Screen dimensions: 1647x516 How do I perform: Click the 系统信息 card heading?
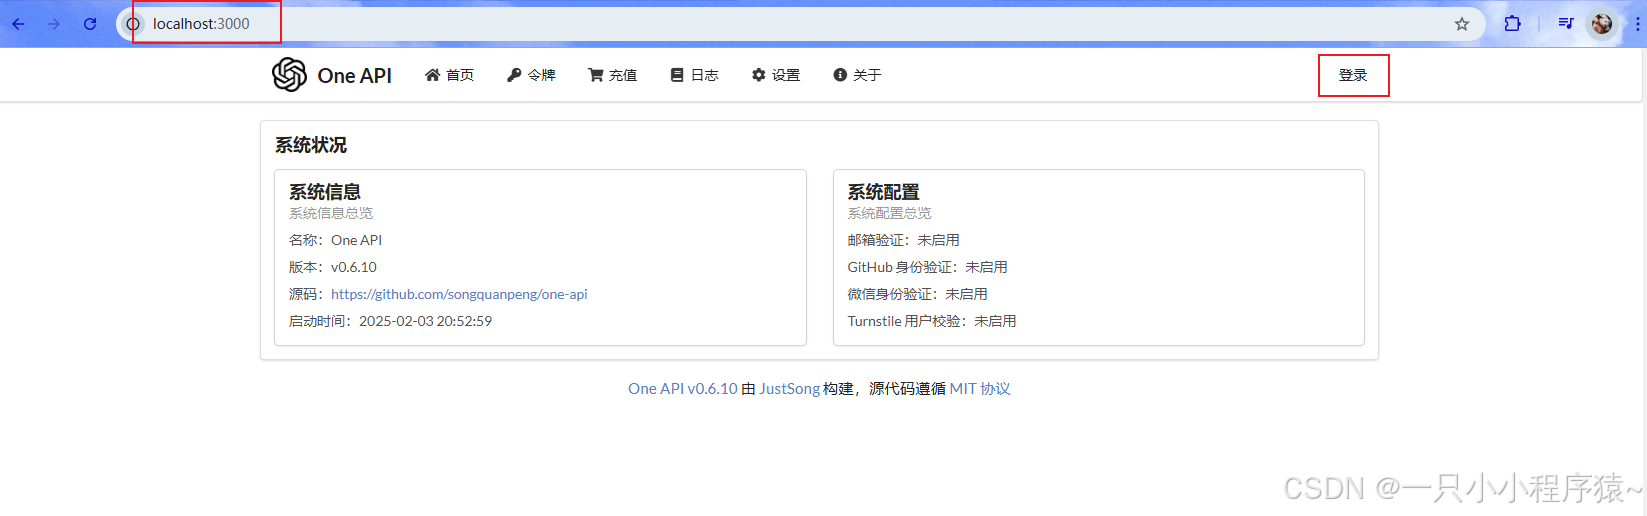[325, 192]
